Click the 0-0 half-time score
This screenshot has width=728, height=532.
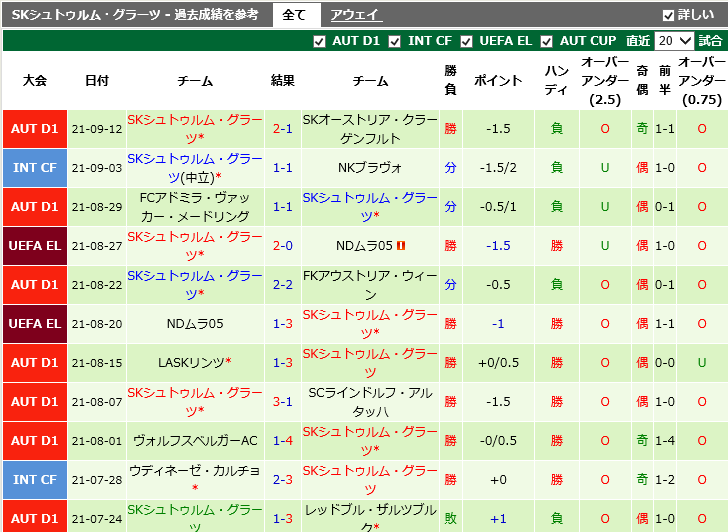(665, 363)
